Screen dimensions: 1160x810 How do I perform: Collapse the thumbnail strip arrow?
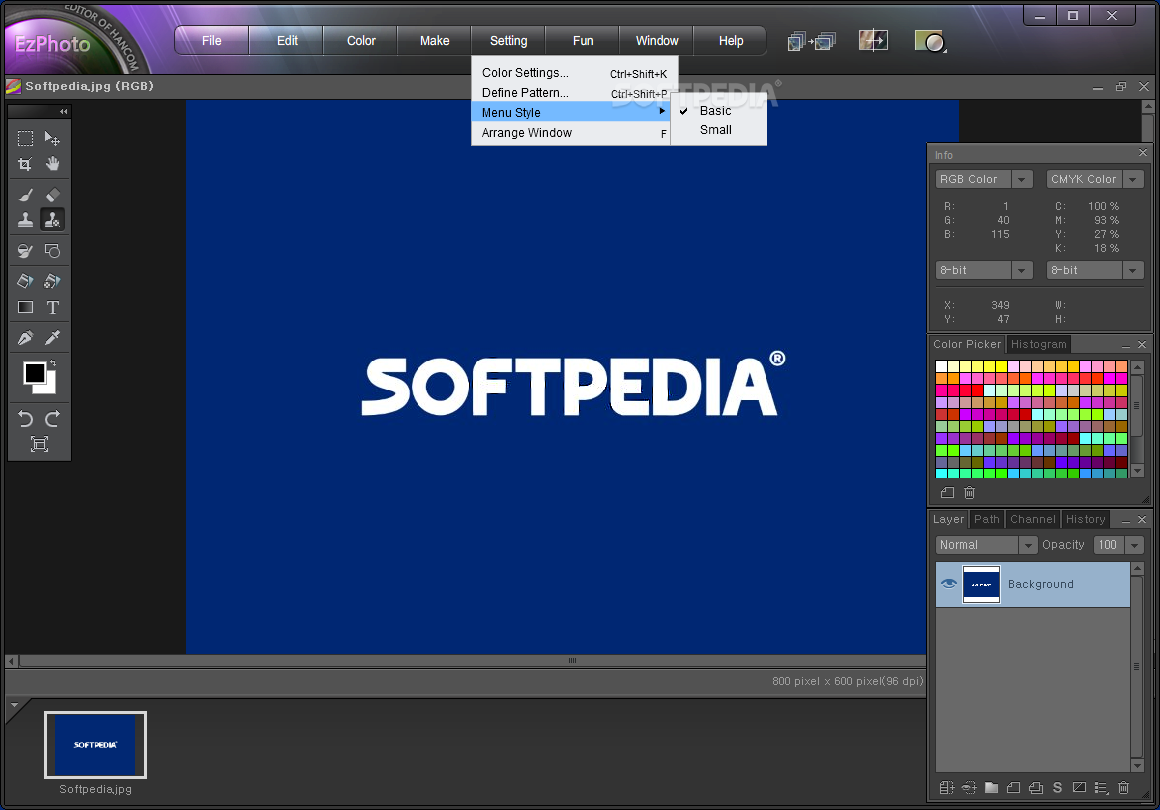[14, 706]
